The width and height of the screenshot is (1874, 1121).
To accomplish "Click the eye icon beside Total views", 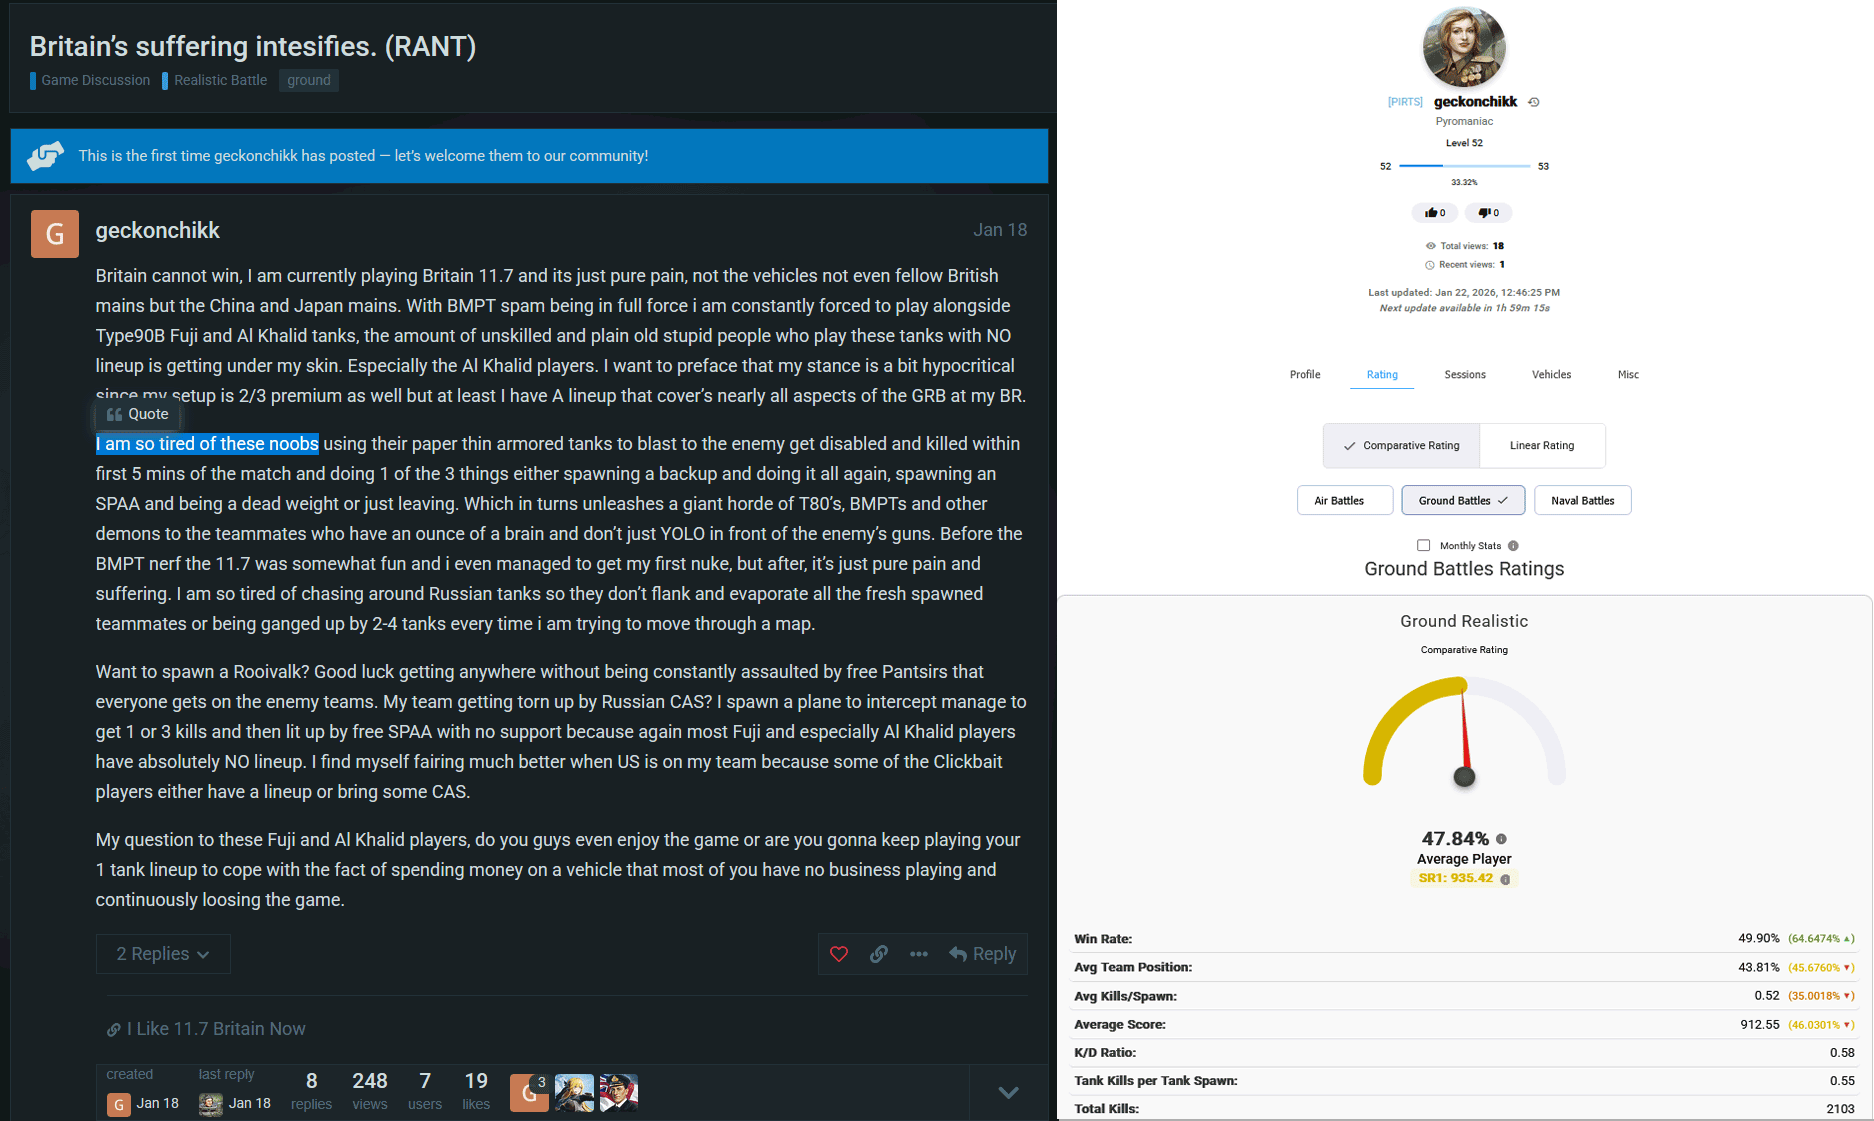I will point(1431,246).
